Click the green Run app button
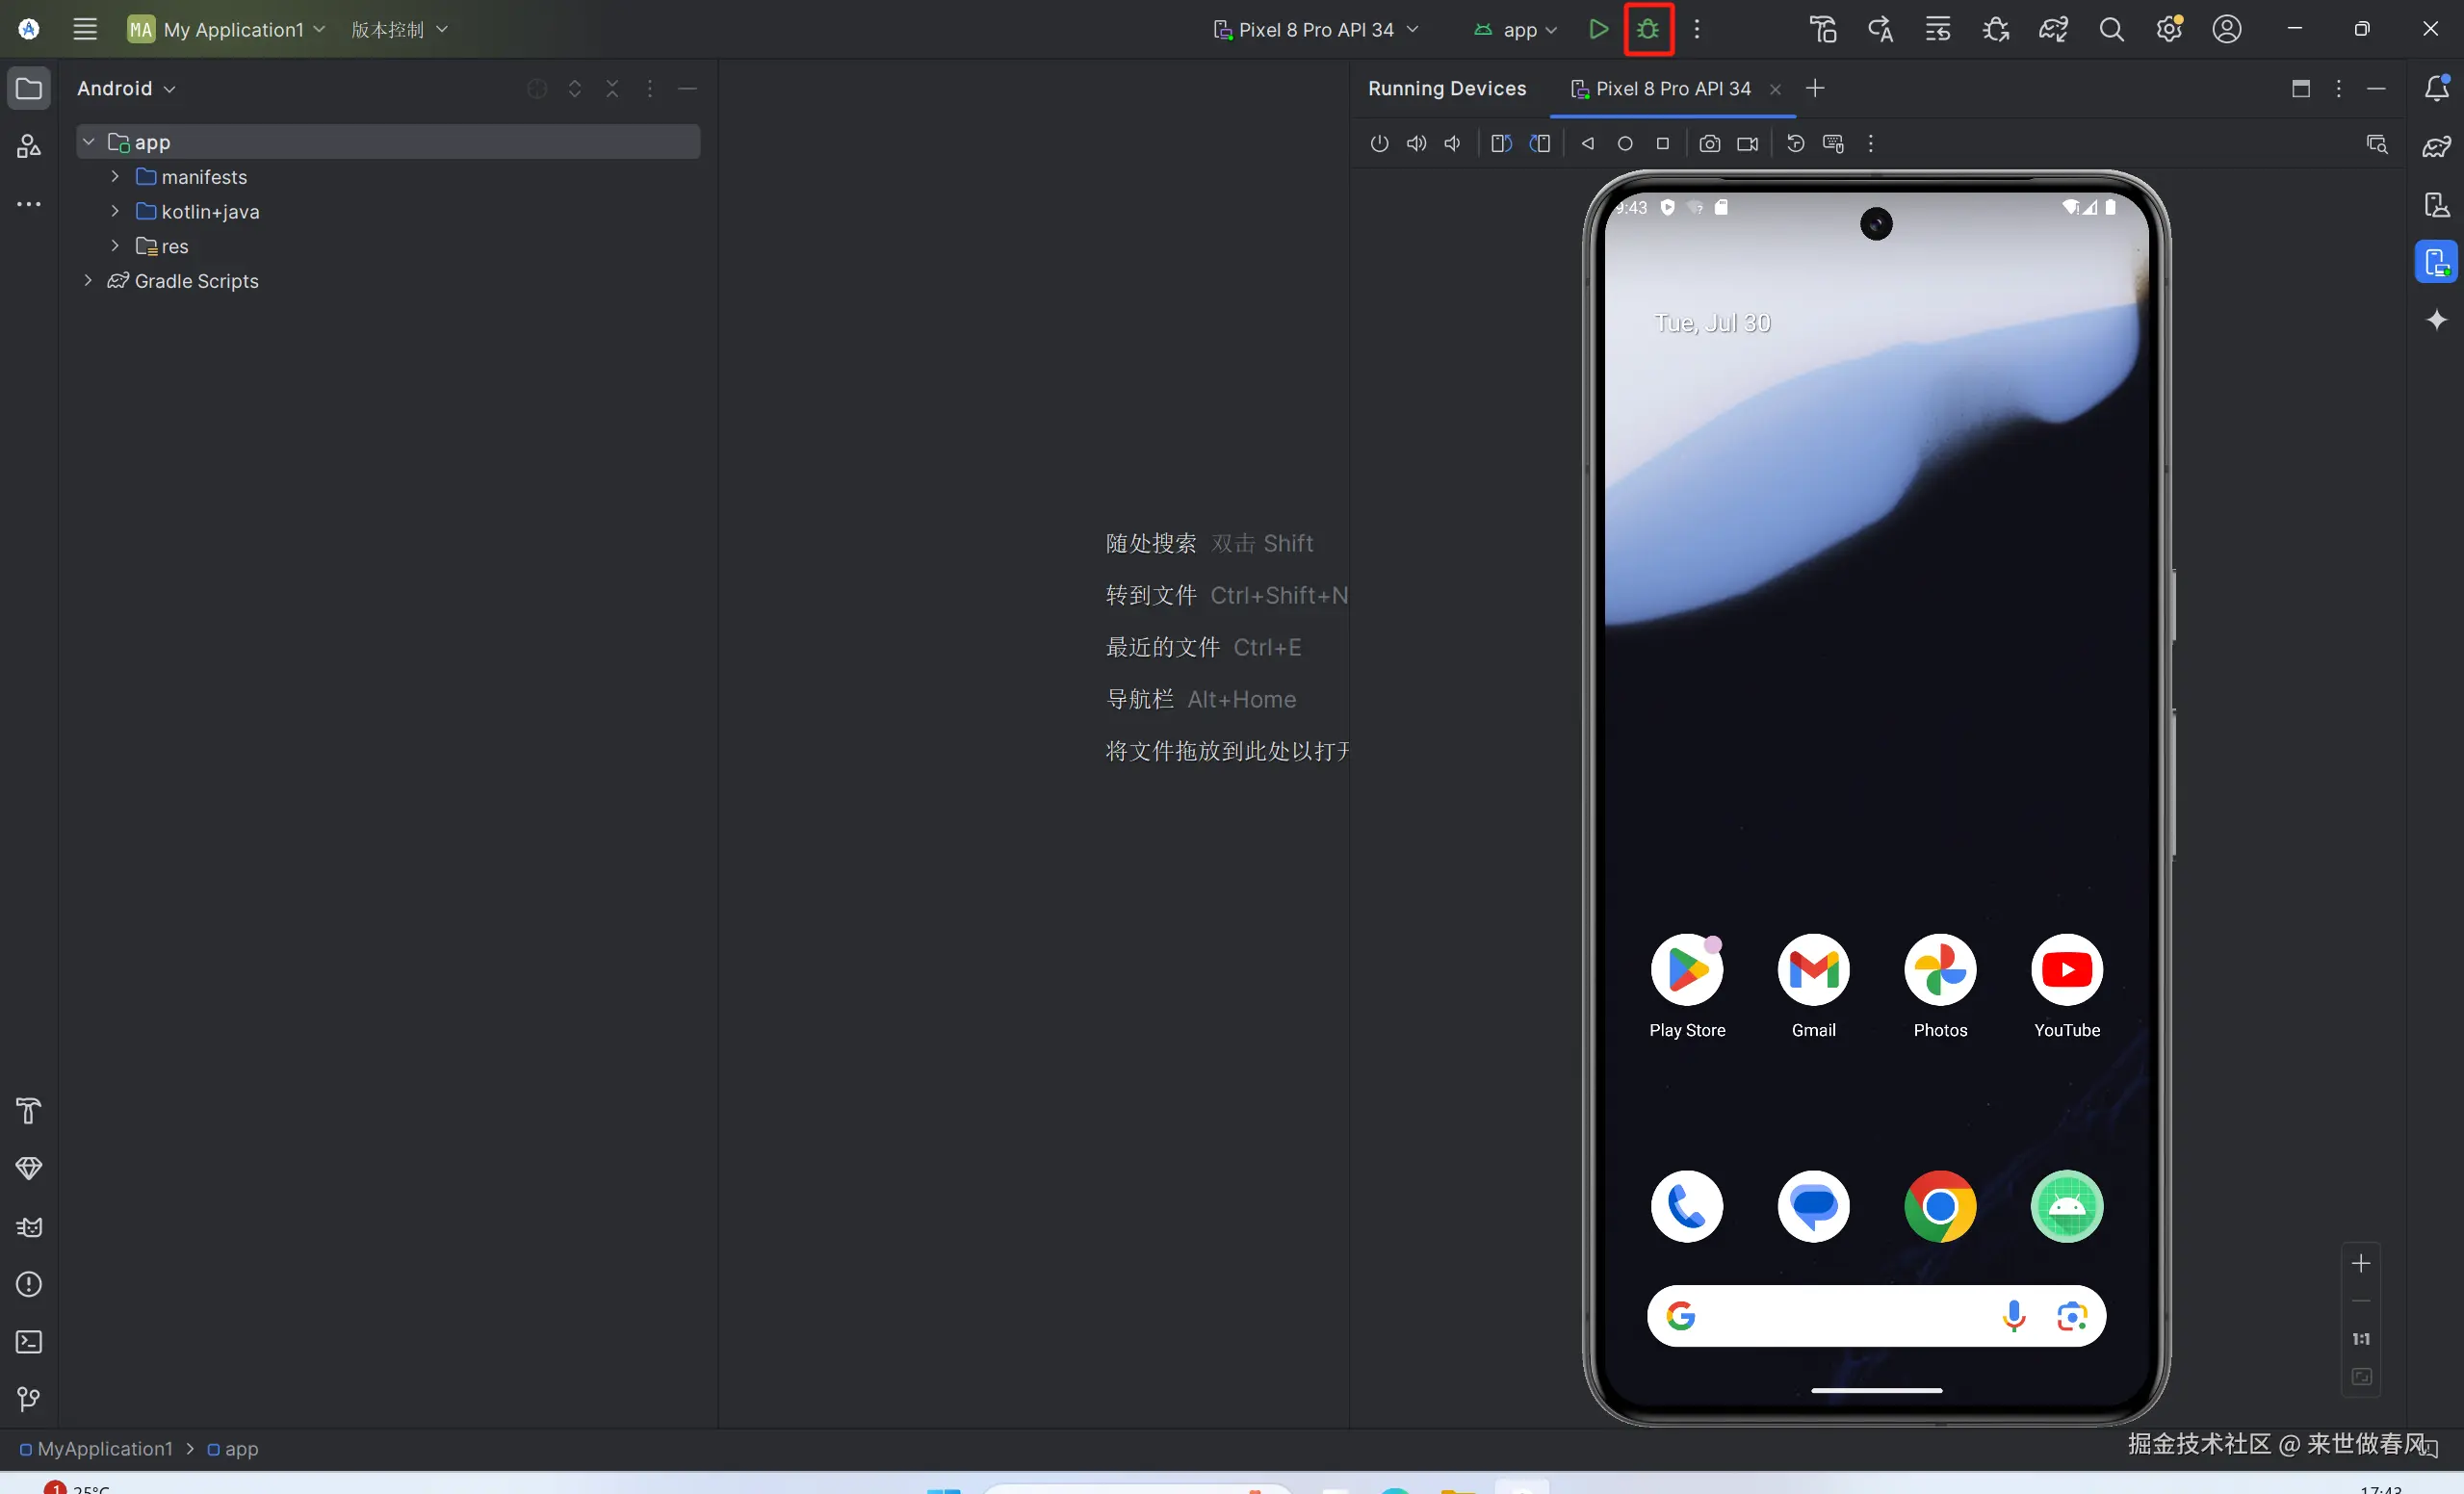The height and width of the screenshot is (1494, 2464). 1598,29
